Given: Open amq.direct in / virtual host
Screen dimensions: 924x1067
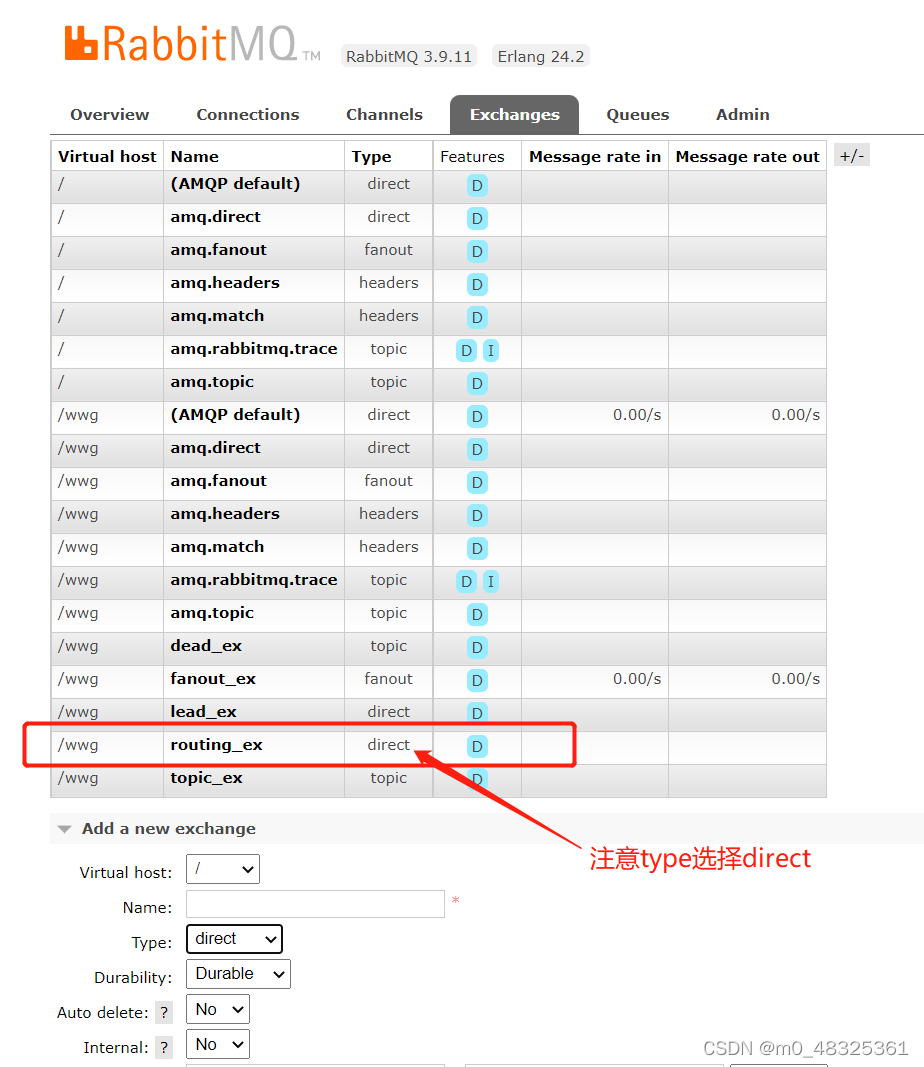Looking at the screenshot, I should pyautogui.click(x=216, y=216).
